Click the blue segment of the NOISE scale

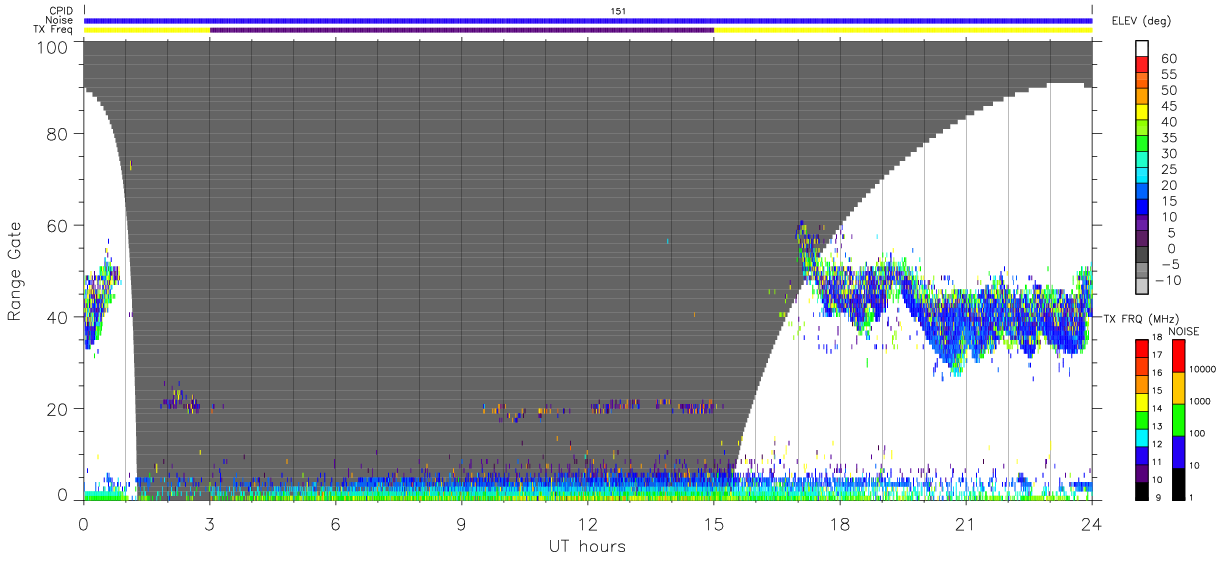click(x=1178, y=450)
